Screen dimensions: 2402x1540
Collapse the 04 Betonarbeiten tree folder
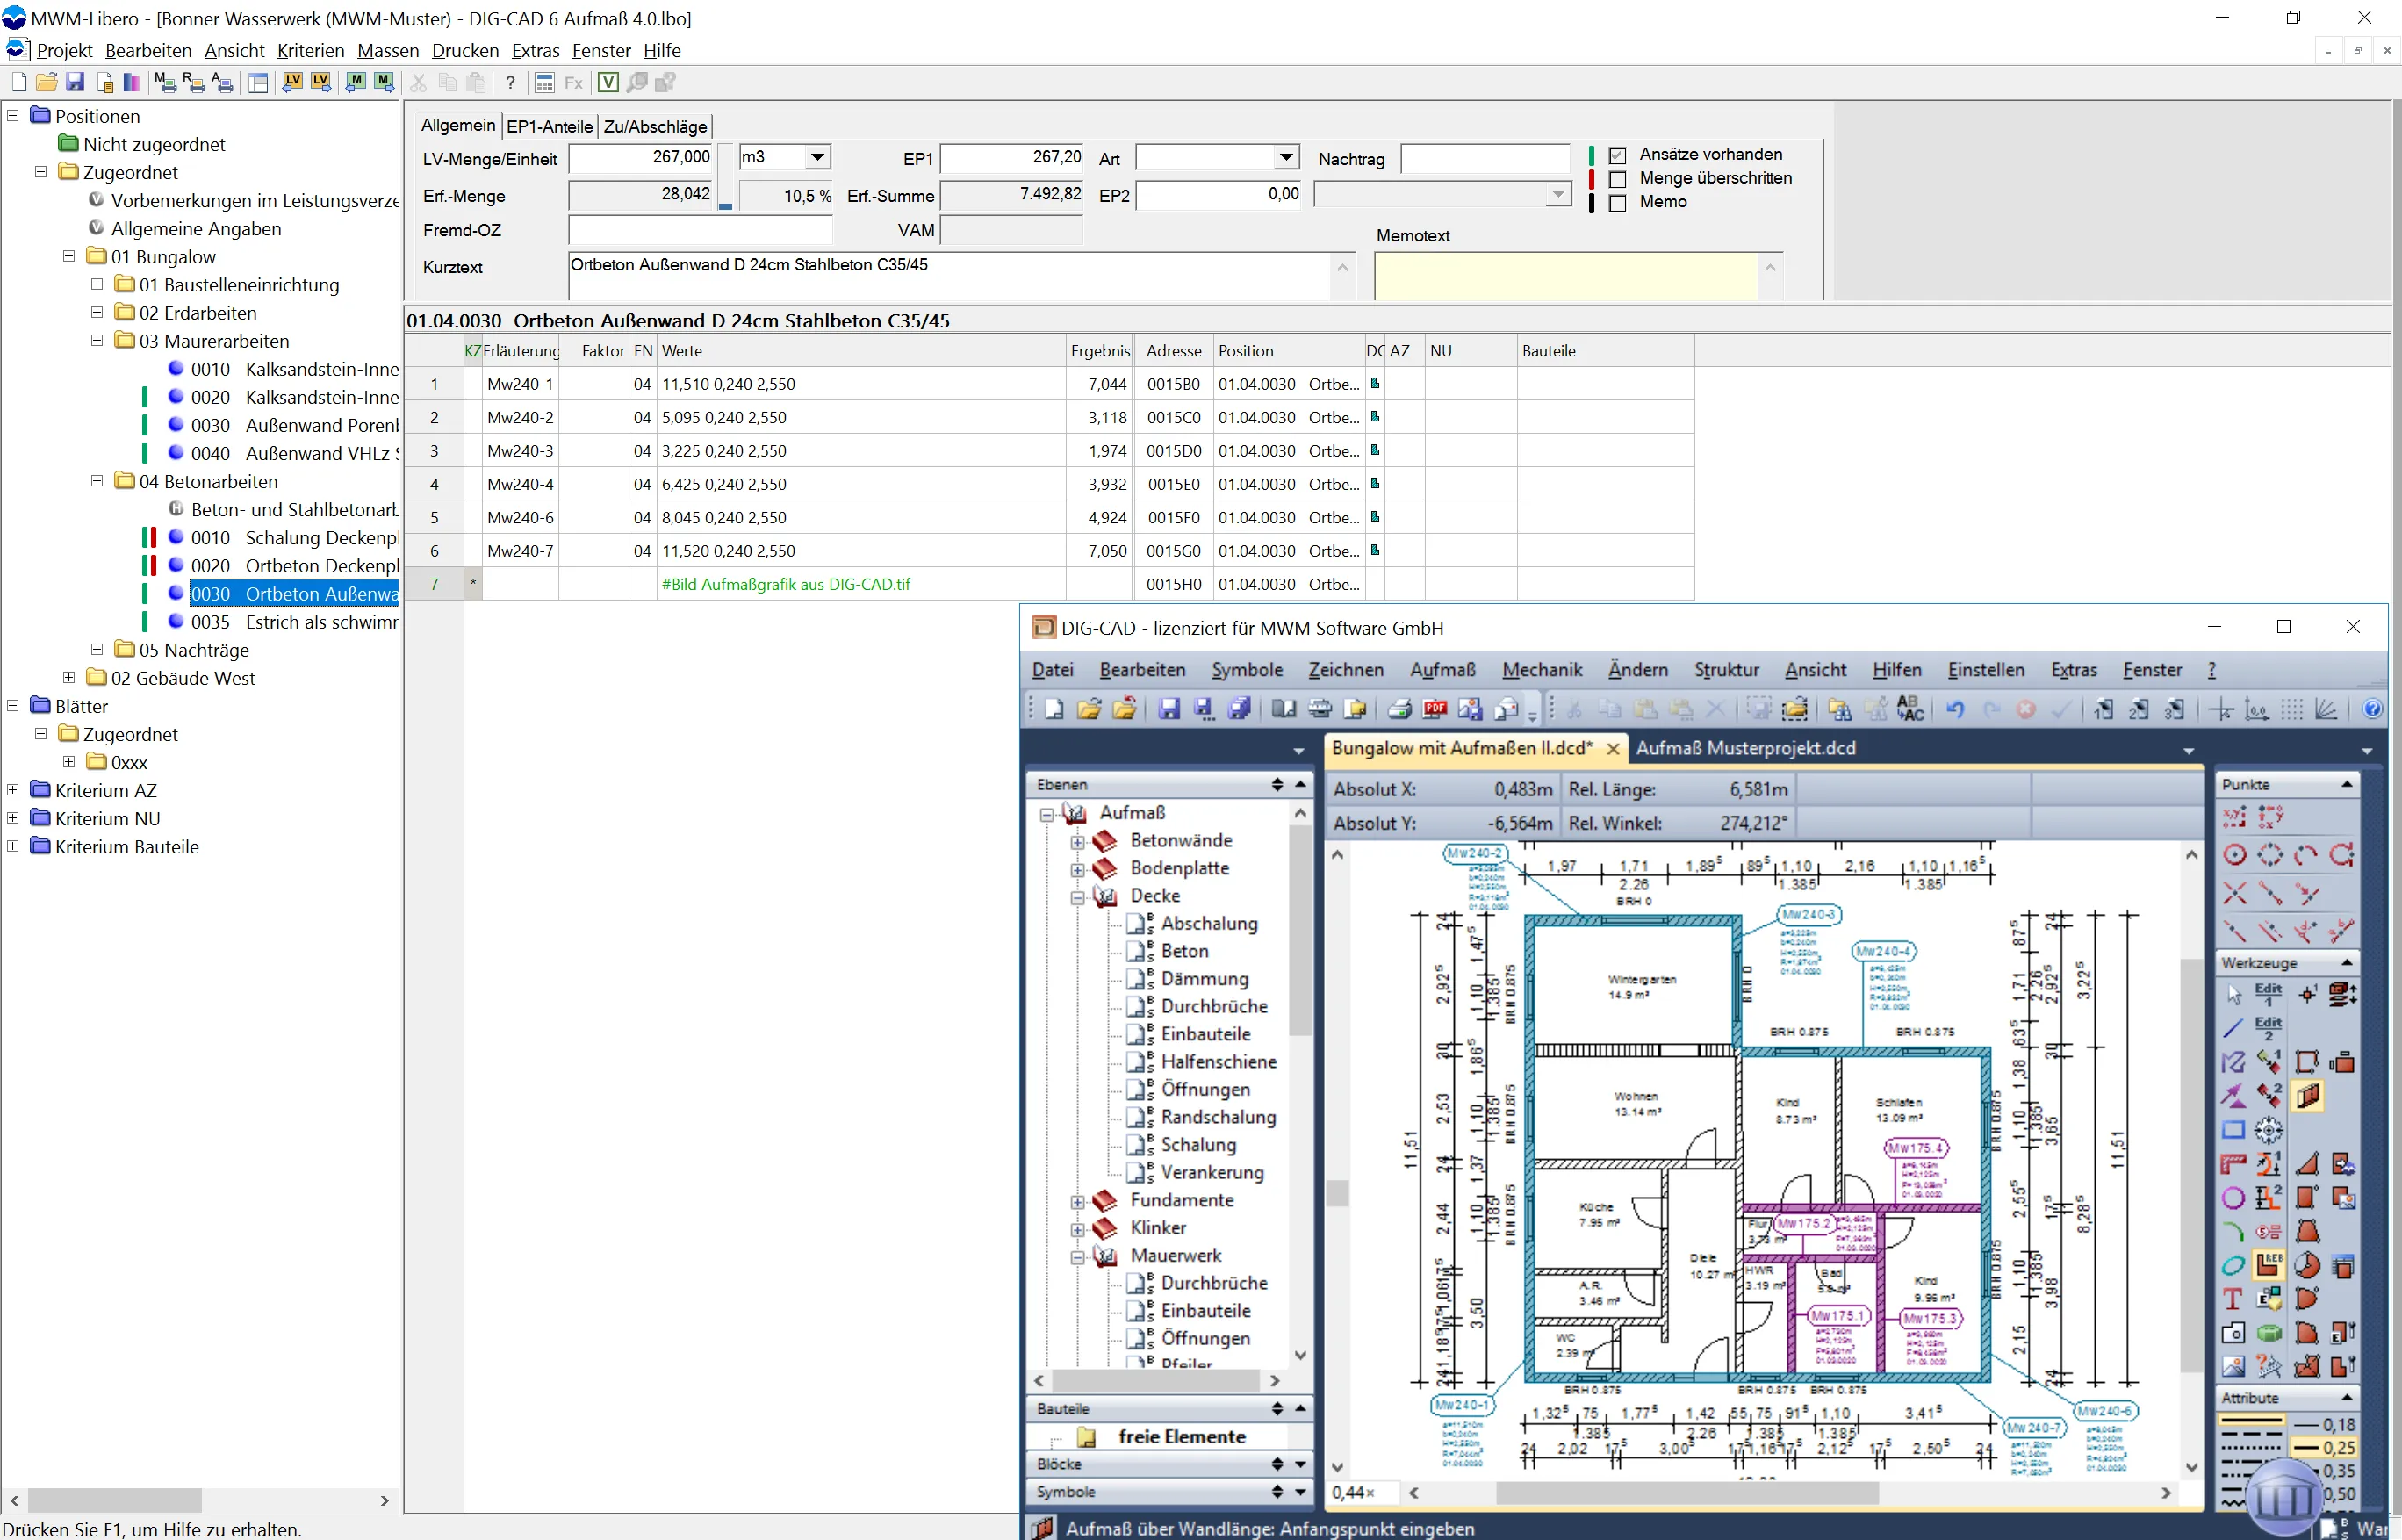coord(97,481)
